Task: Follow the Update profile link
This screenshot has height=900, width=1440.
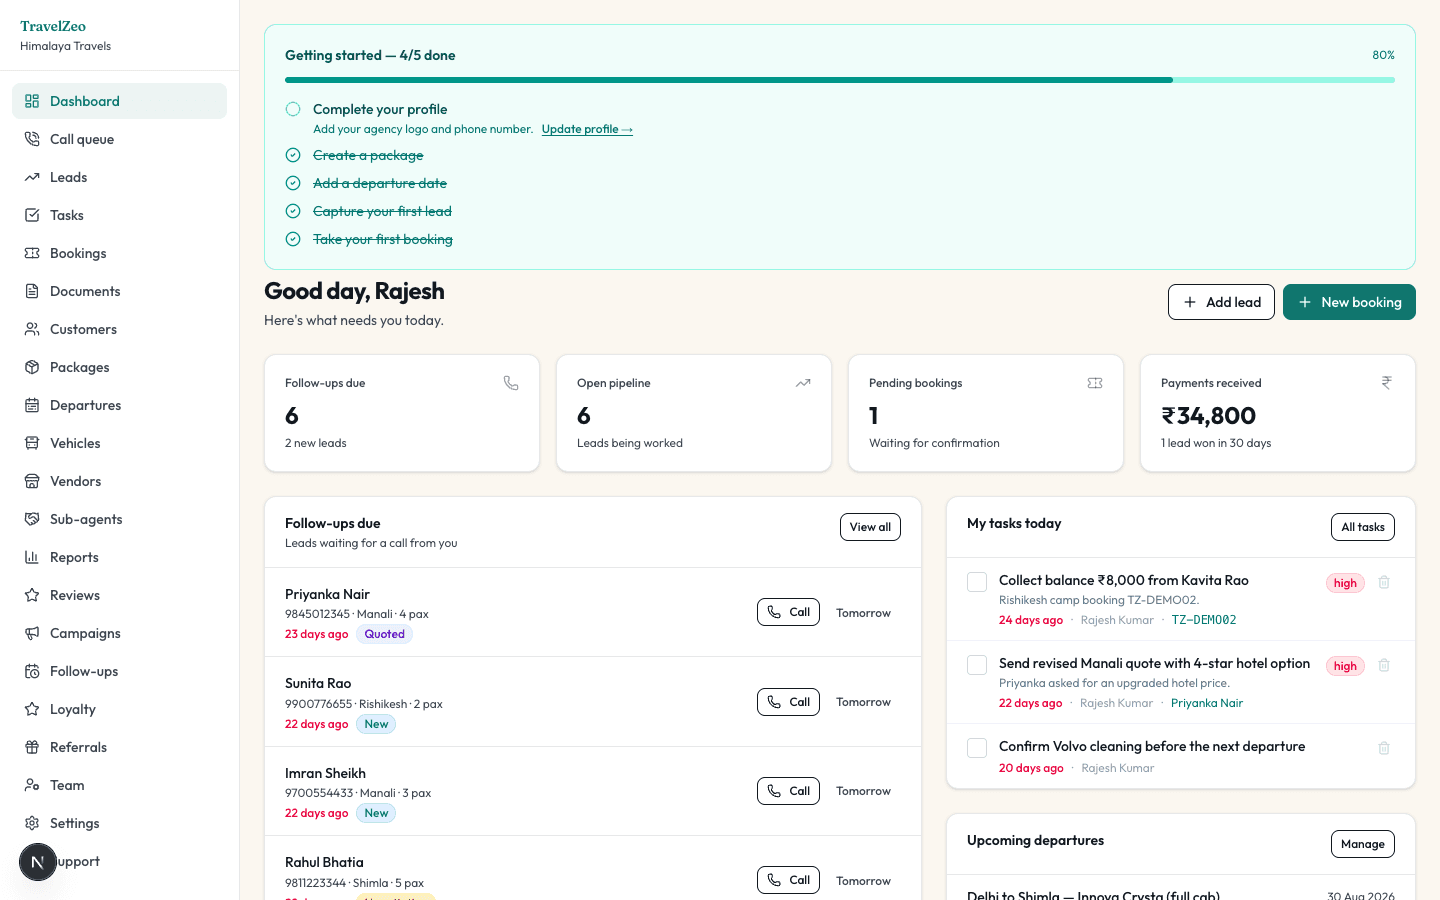Action: (587, 129)
